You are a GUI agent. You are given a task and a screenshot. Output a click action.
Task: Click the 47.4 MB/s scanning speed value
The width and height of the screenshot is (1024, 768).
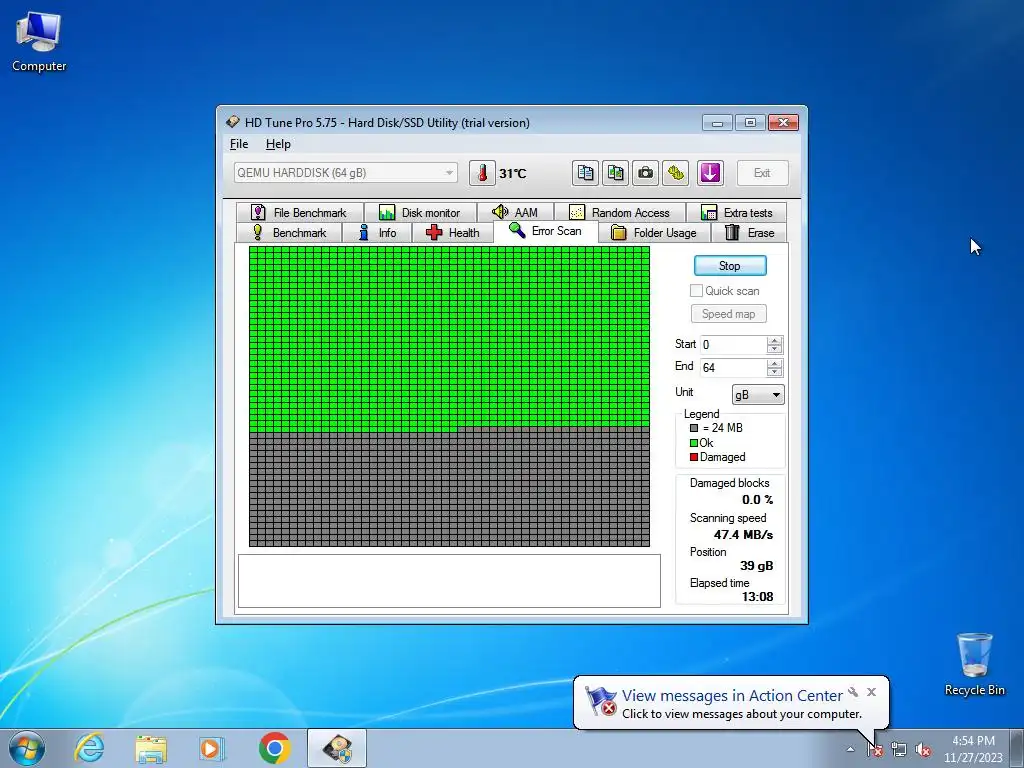coord(743,535)
